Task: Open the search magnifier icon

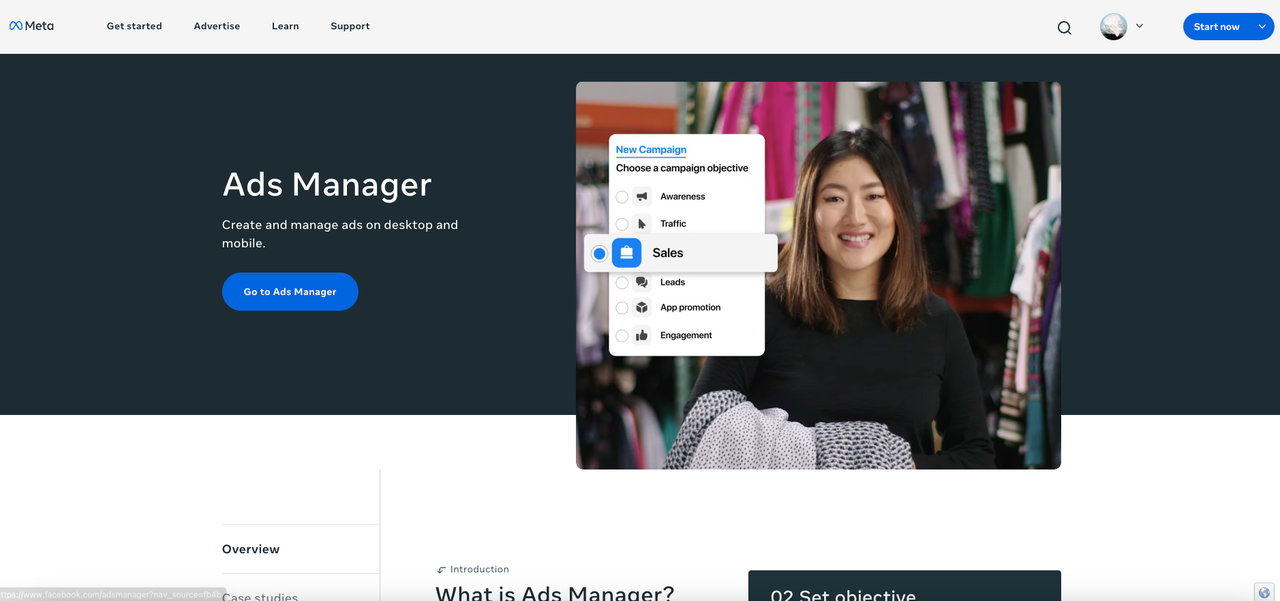Action: 1064,28
